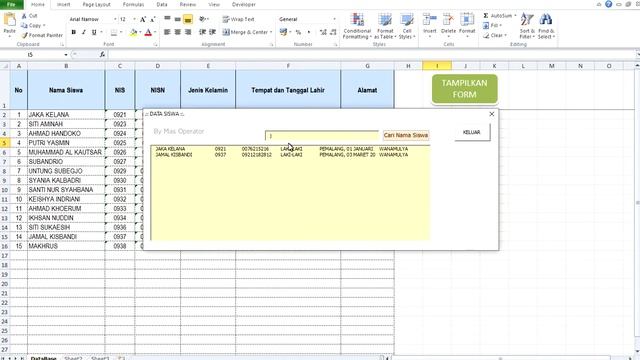Click the Accounting Number Format icon

click(283, 32)
